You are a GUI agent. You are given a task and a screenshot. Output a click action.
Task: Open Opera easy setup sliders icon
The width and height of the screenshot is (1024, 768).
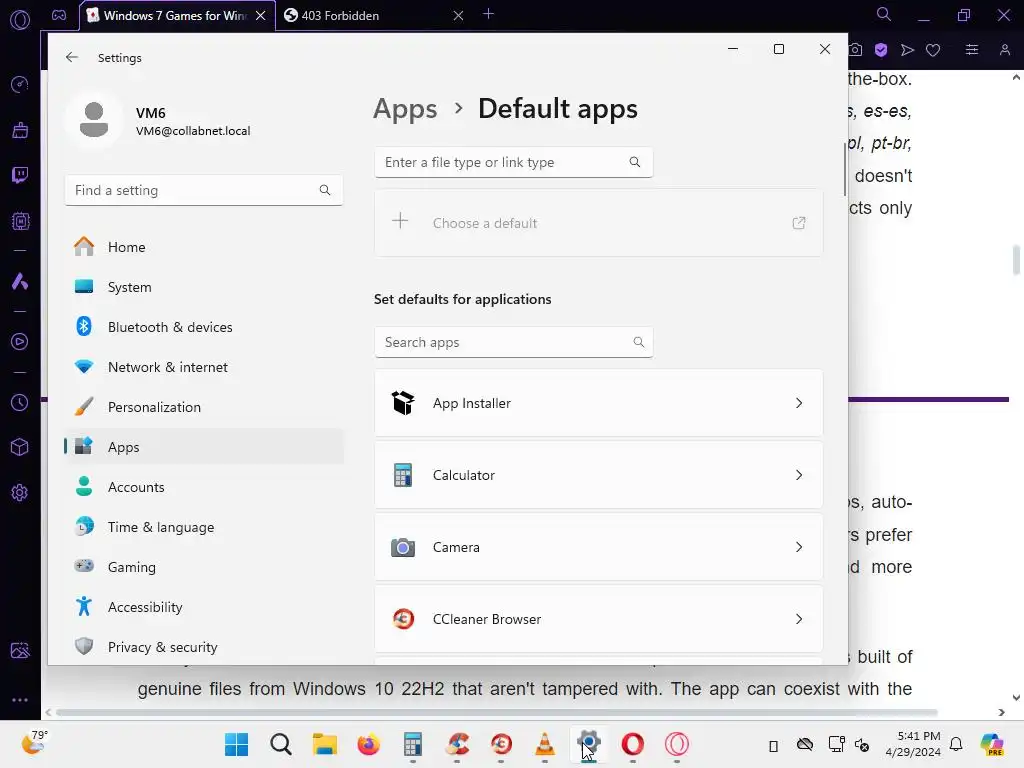pos(972,50)
